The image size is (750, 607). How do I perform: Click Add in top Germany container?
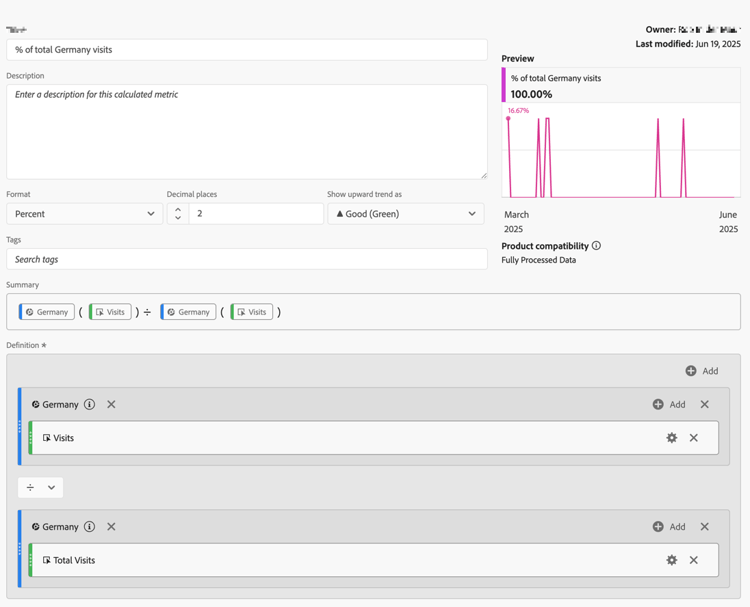(669, 404)
